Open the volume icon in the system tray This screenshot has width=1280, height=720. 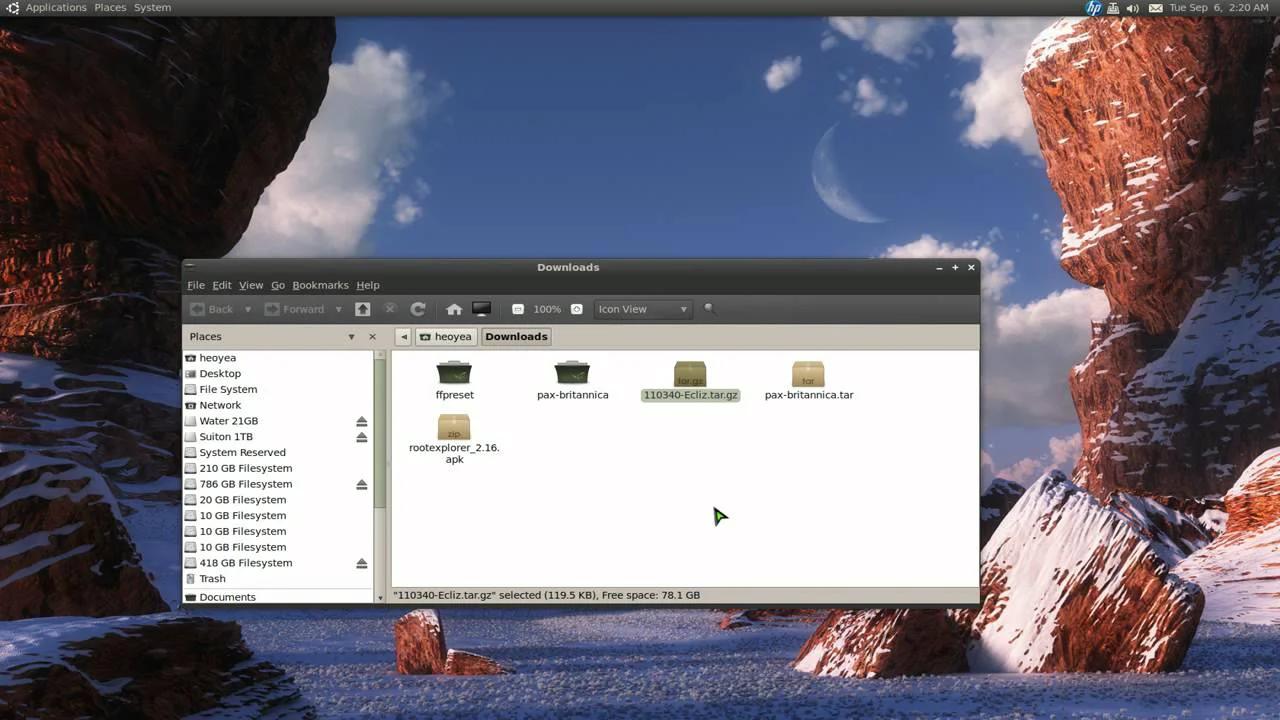[x=1132, y=7]
